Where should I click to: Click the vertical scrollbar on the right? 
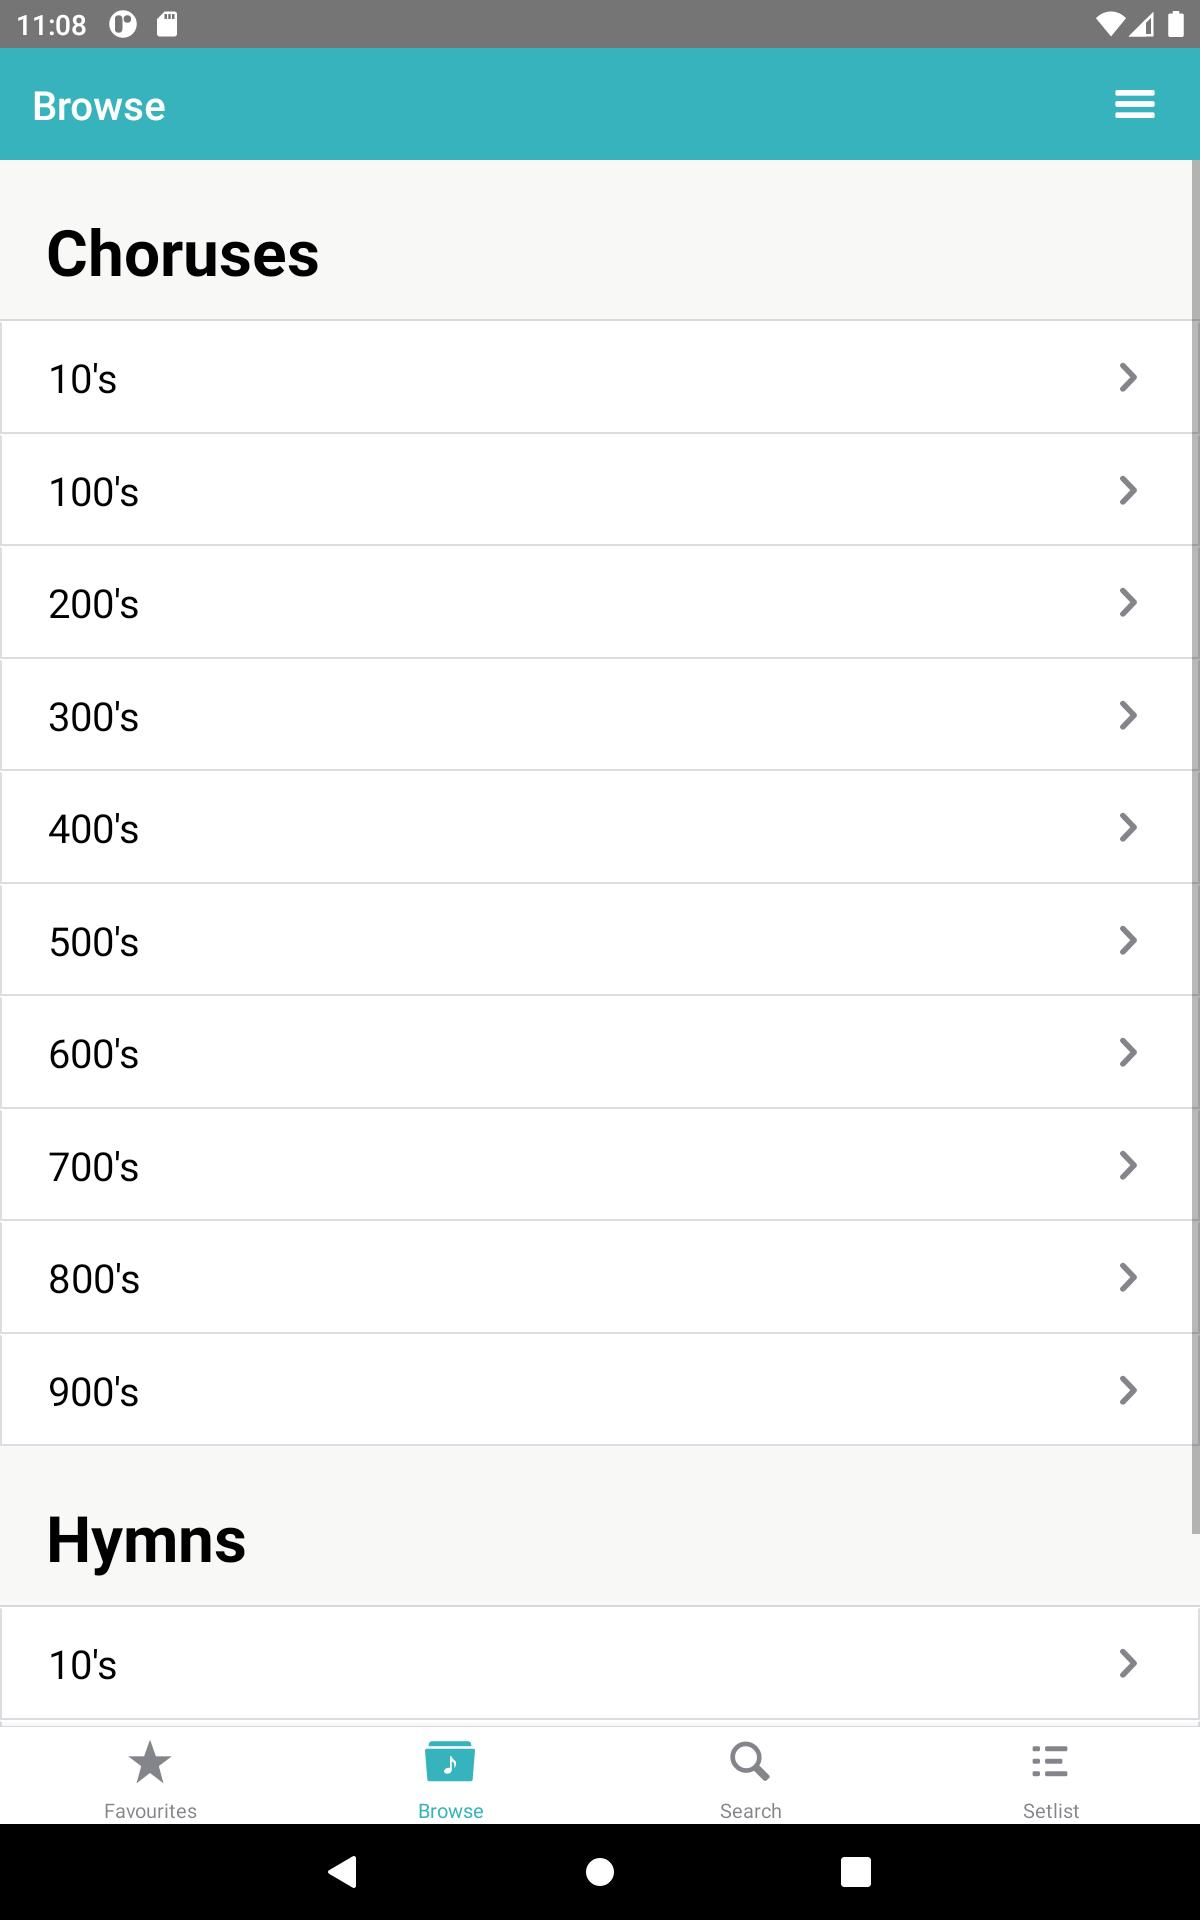pos(1195,846)
